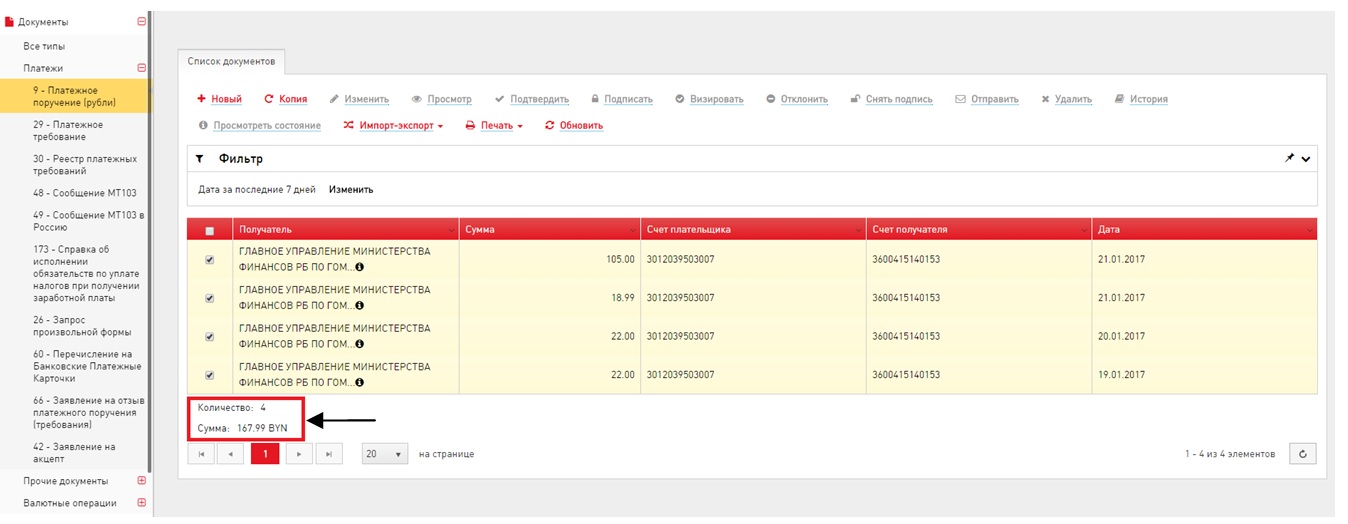Click the Sign (Подписать) button
The height and width of the screenshot is (524, 1348).
coord(621,99)
